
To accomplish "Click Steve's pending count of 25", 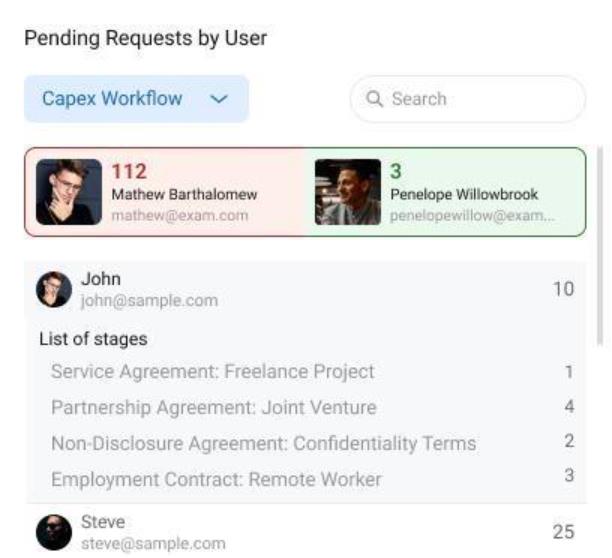I will (x=563, y=532).
